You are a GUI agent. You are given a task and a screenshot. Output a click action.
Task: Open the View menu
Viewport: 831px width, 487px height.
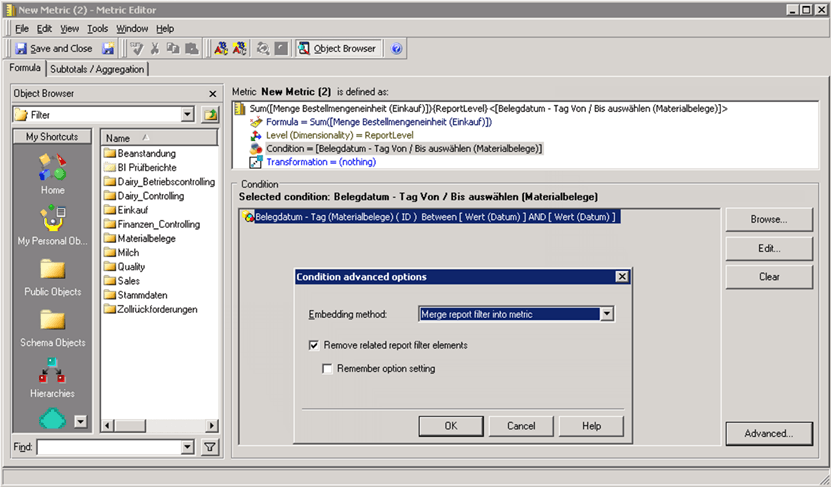(x=69, y=29)
